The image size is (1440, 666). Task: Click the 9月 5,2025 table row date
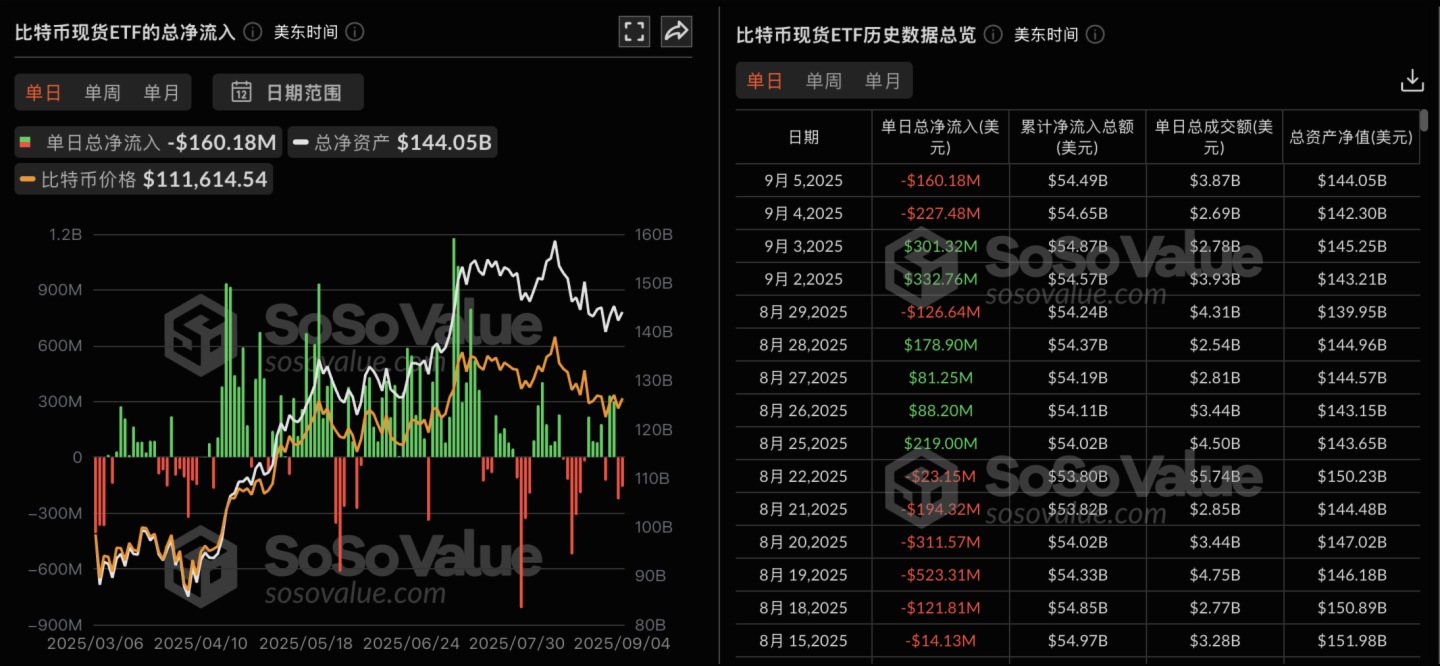(x=803, y=181)
